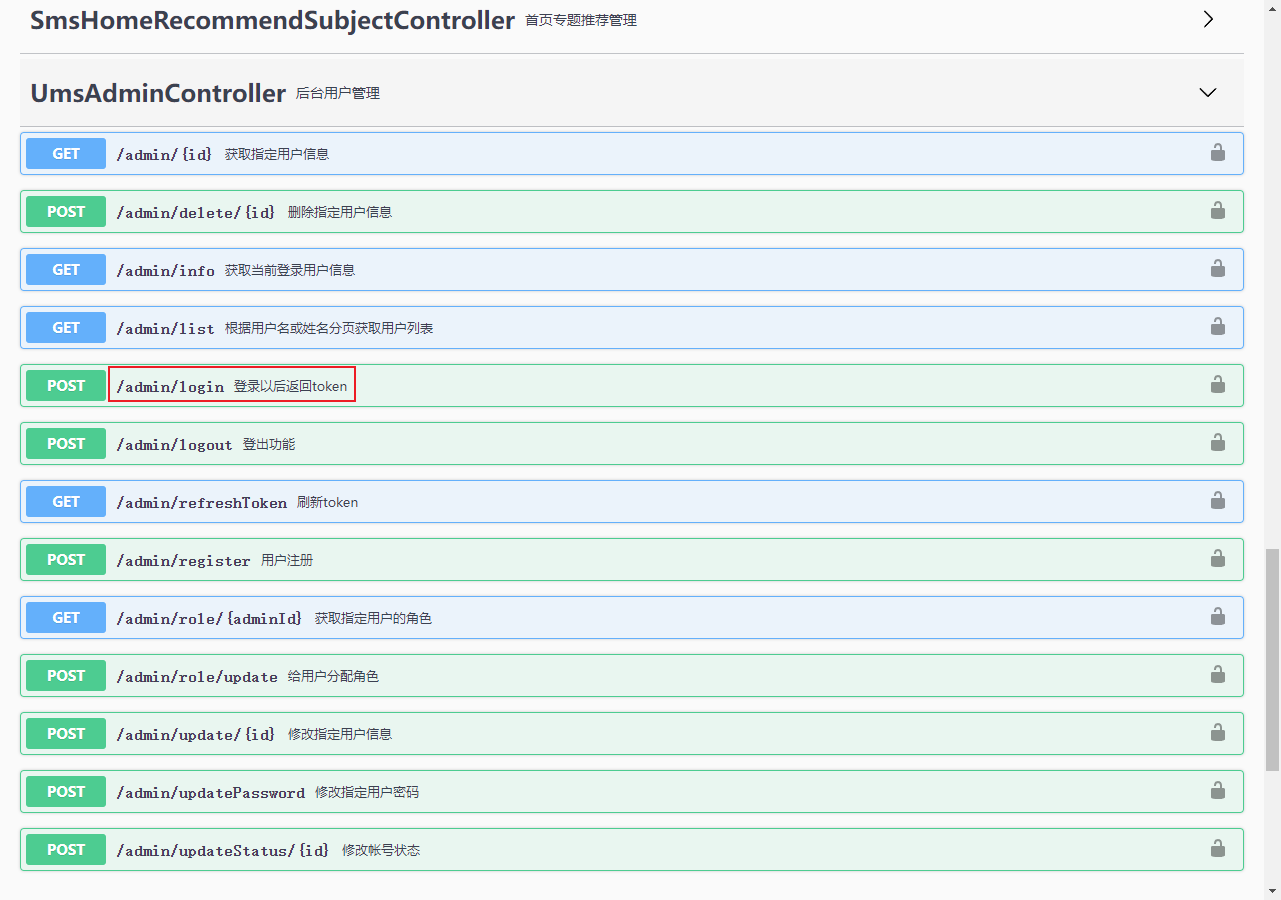Image resolution: width=1281 pixels, height=900 pixels.
Task: Click lock icon on /admin/role/update row
Action: coord(1217,675)
